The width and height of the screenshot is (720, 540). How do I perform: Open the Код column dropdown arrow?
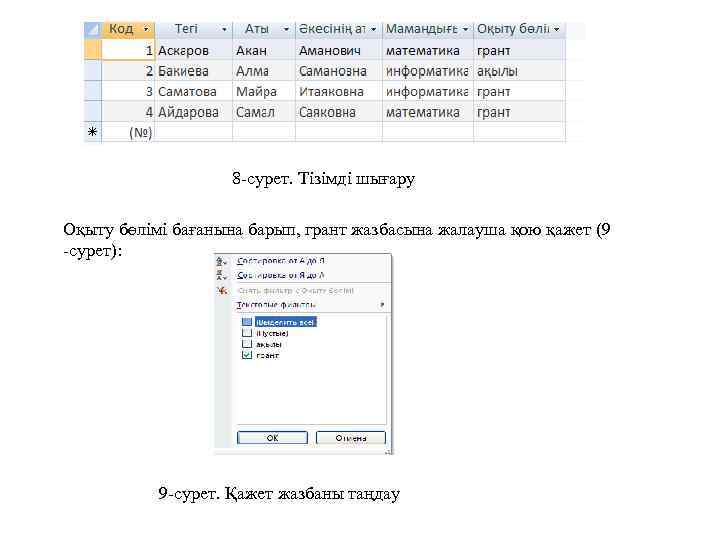(x=146, y=29)
